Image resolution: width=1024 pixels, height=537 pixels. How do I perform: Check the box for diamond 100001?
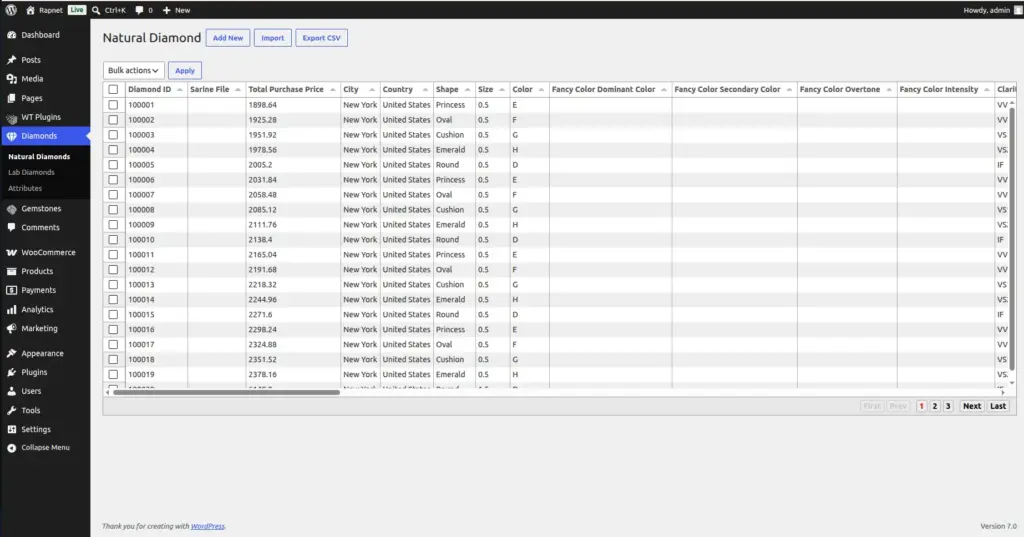[113, 105]
